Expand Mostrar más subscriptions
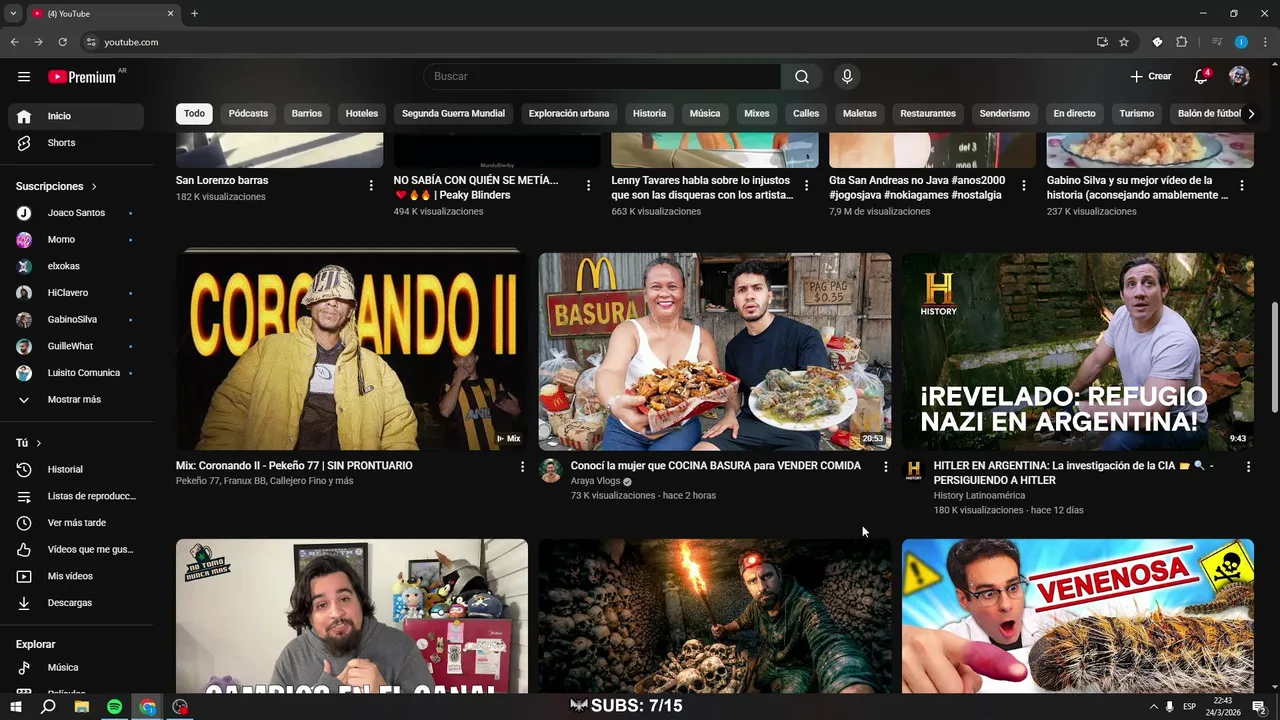This screenshot has width=1280, height=720. (x=76, y=400)
